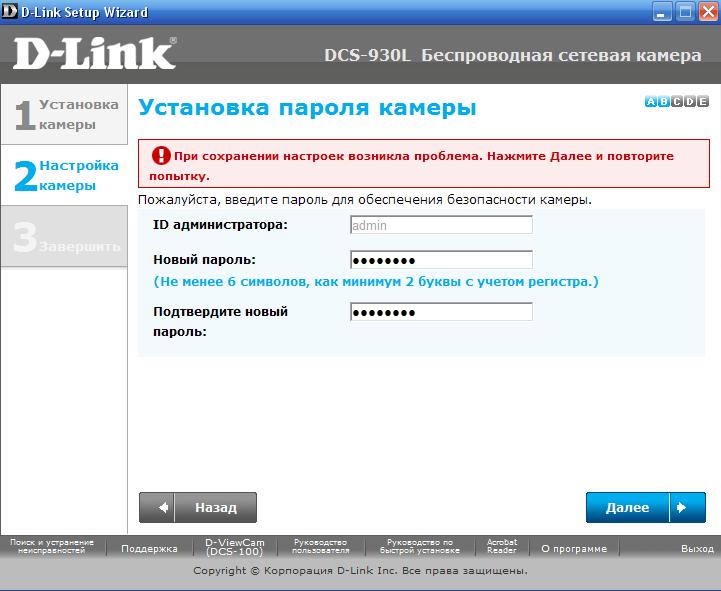This screenshot has width=721, height=591.
Task: Open О программе in bottom bar
Action: click(x=574, y=548)
